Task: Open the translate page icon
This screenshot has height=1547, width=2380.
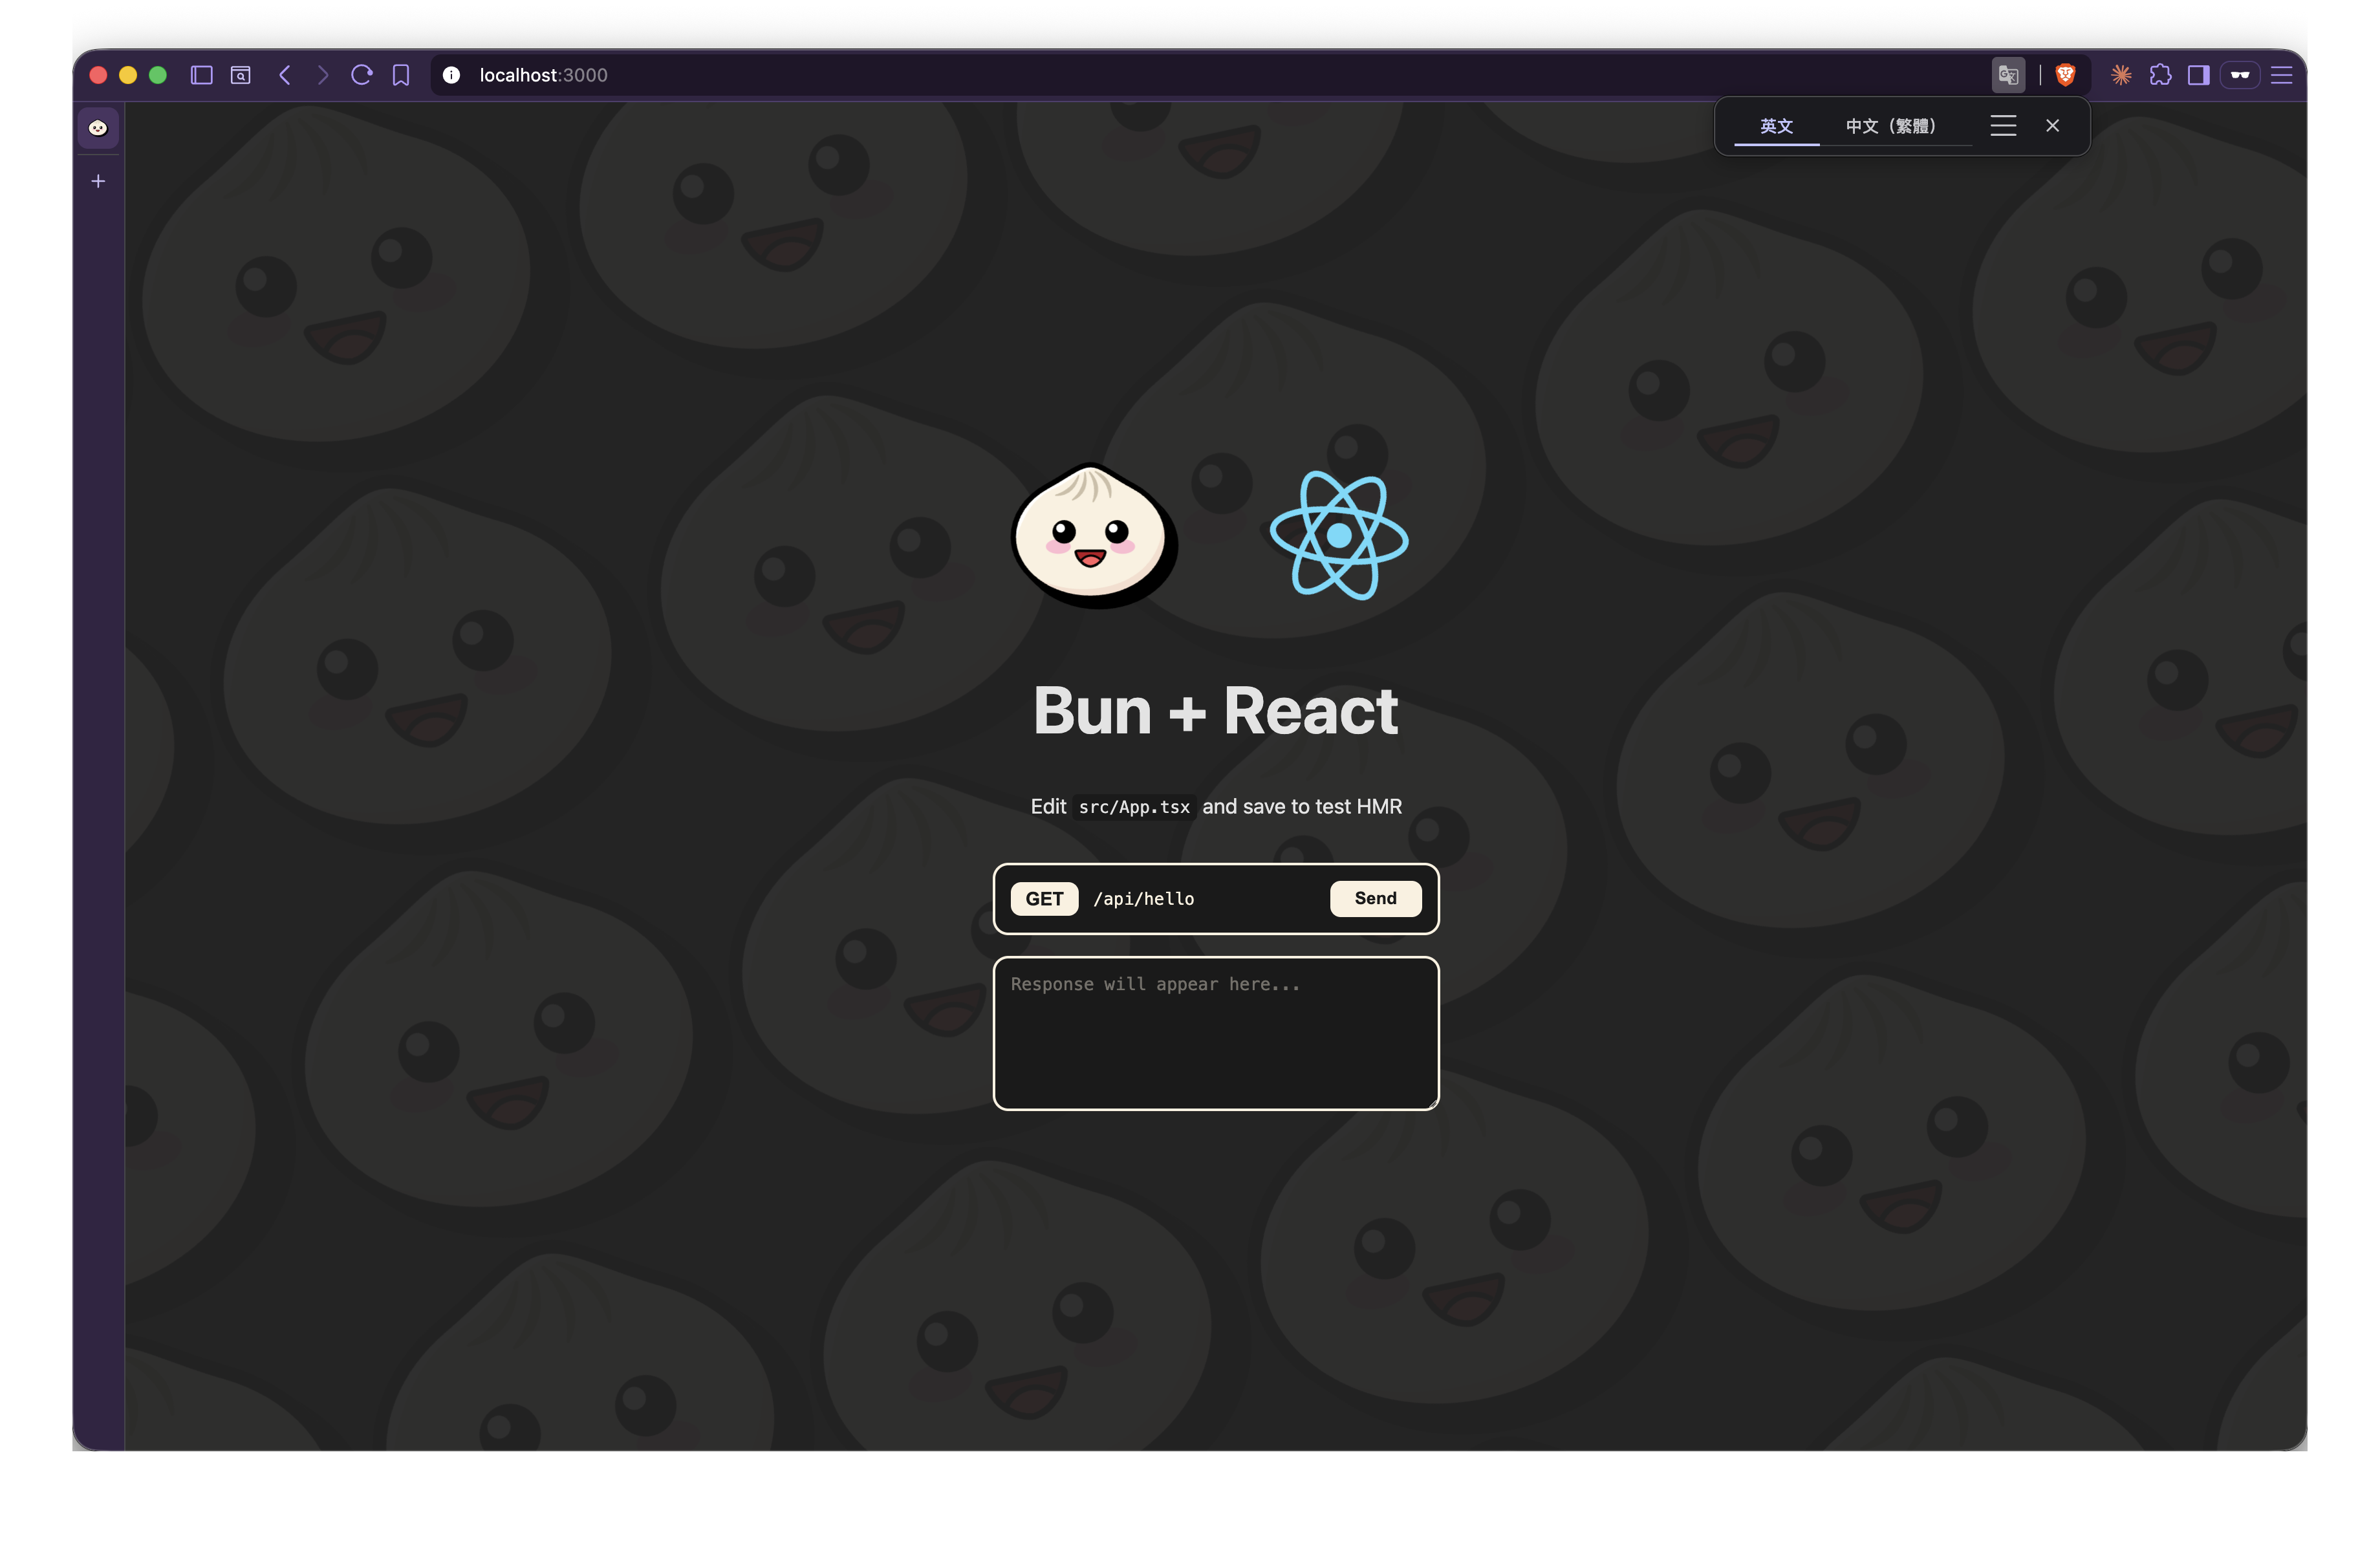Action: pos(2008,75)
